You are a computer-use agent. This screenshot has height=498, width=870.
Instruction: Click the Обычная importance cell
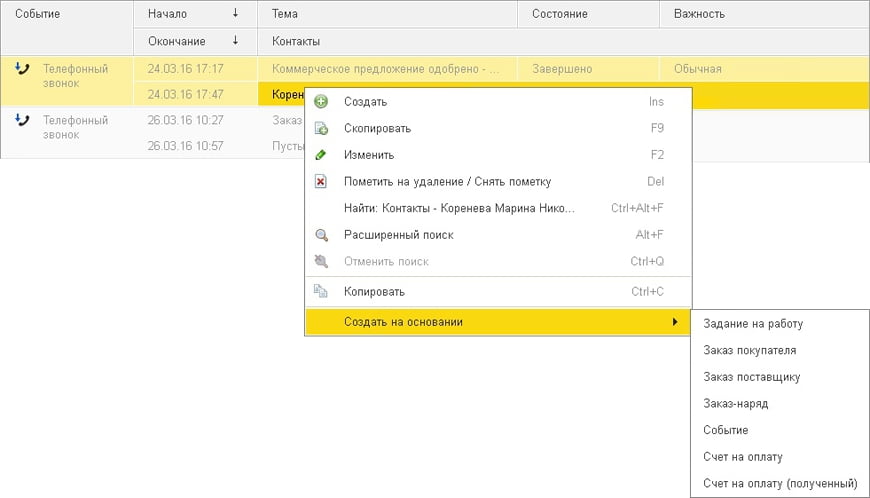765,69
